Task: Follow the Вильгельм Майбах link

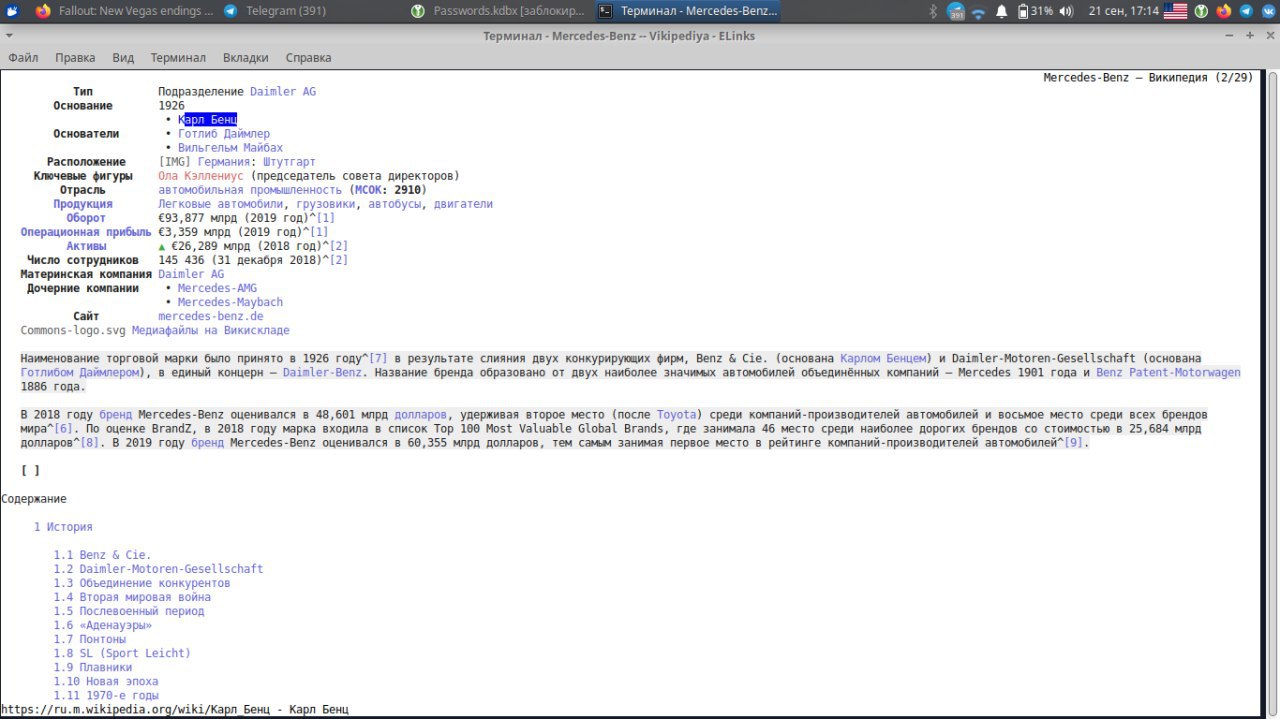Action: click(x=230, y=147)
